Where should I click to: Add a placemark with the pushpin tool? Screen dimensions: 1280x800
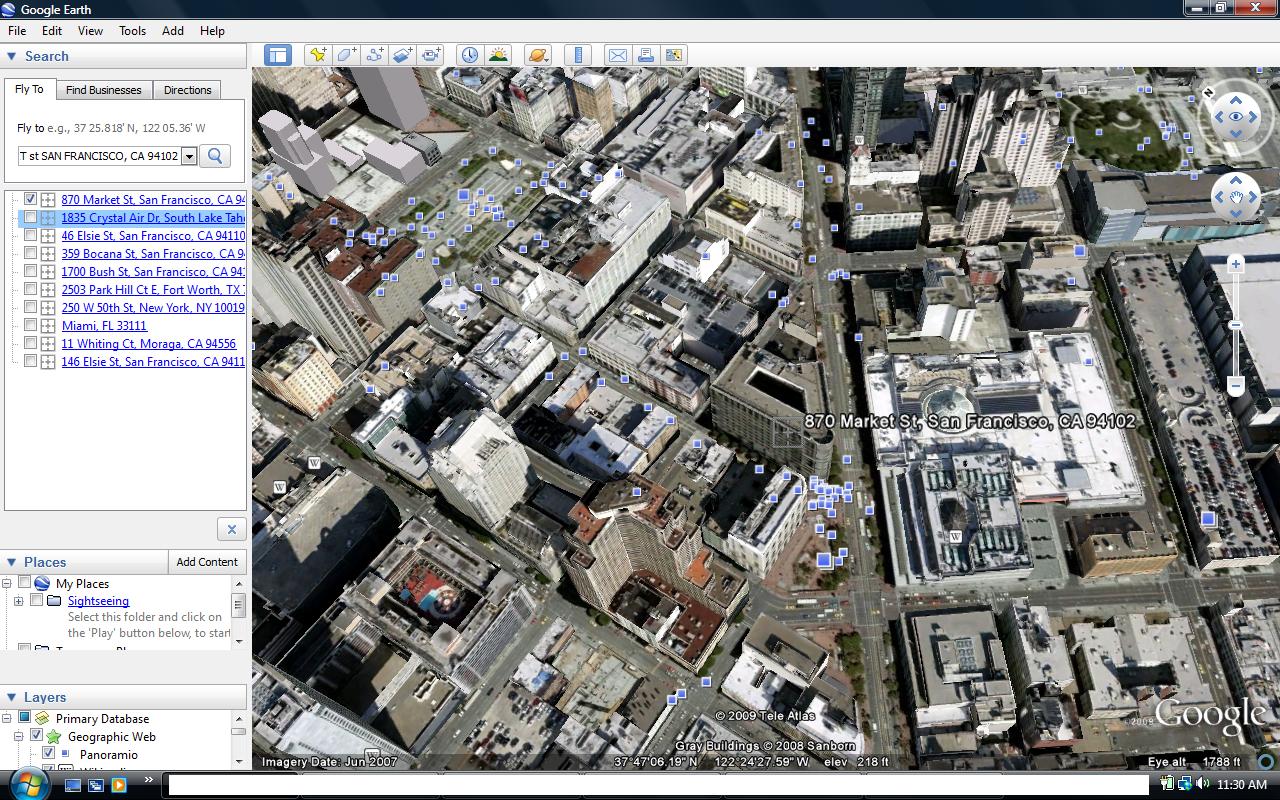(x=318, y=55)
